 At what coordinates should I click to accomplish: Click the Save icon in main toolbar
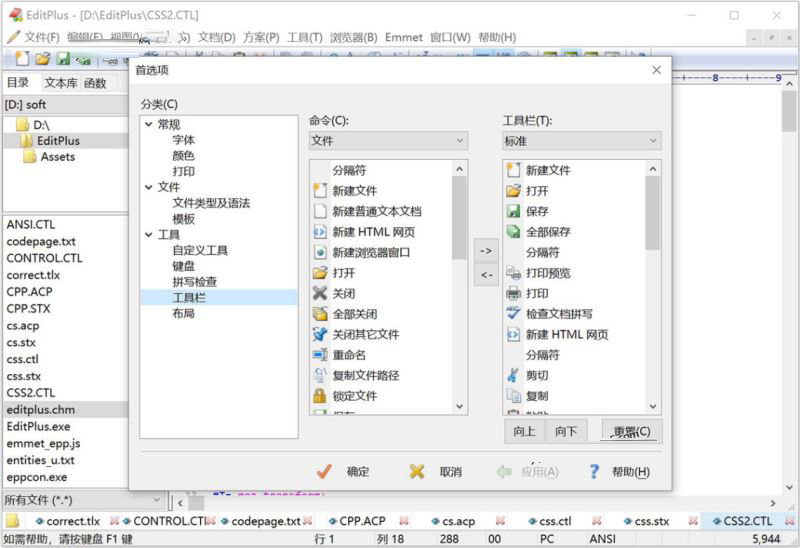tap(63, 59)
